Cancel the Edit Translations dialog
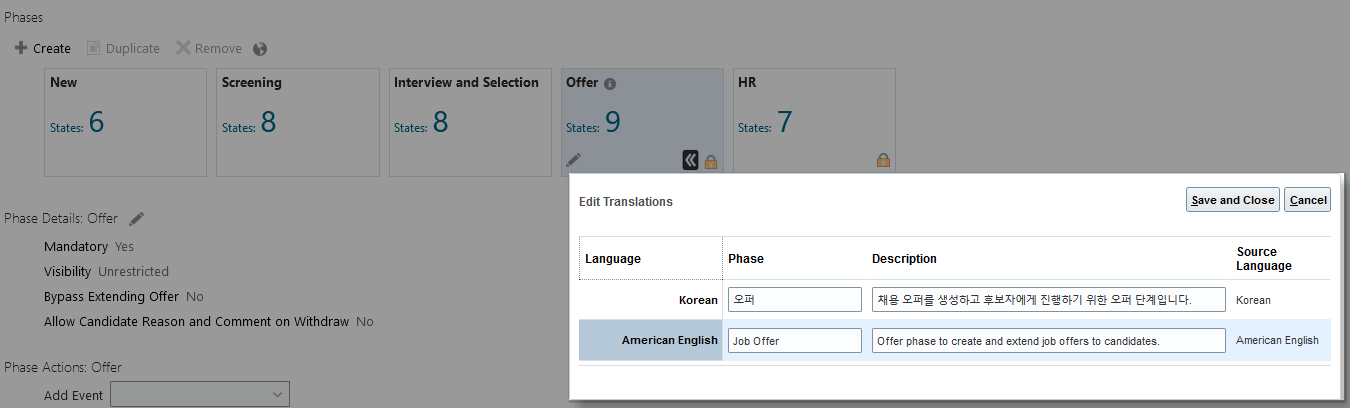The image size is (1350, 408). point(1307,200)
